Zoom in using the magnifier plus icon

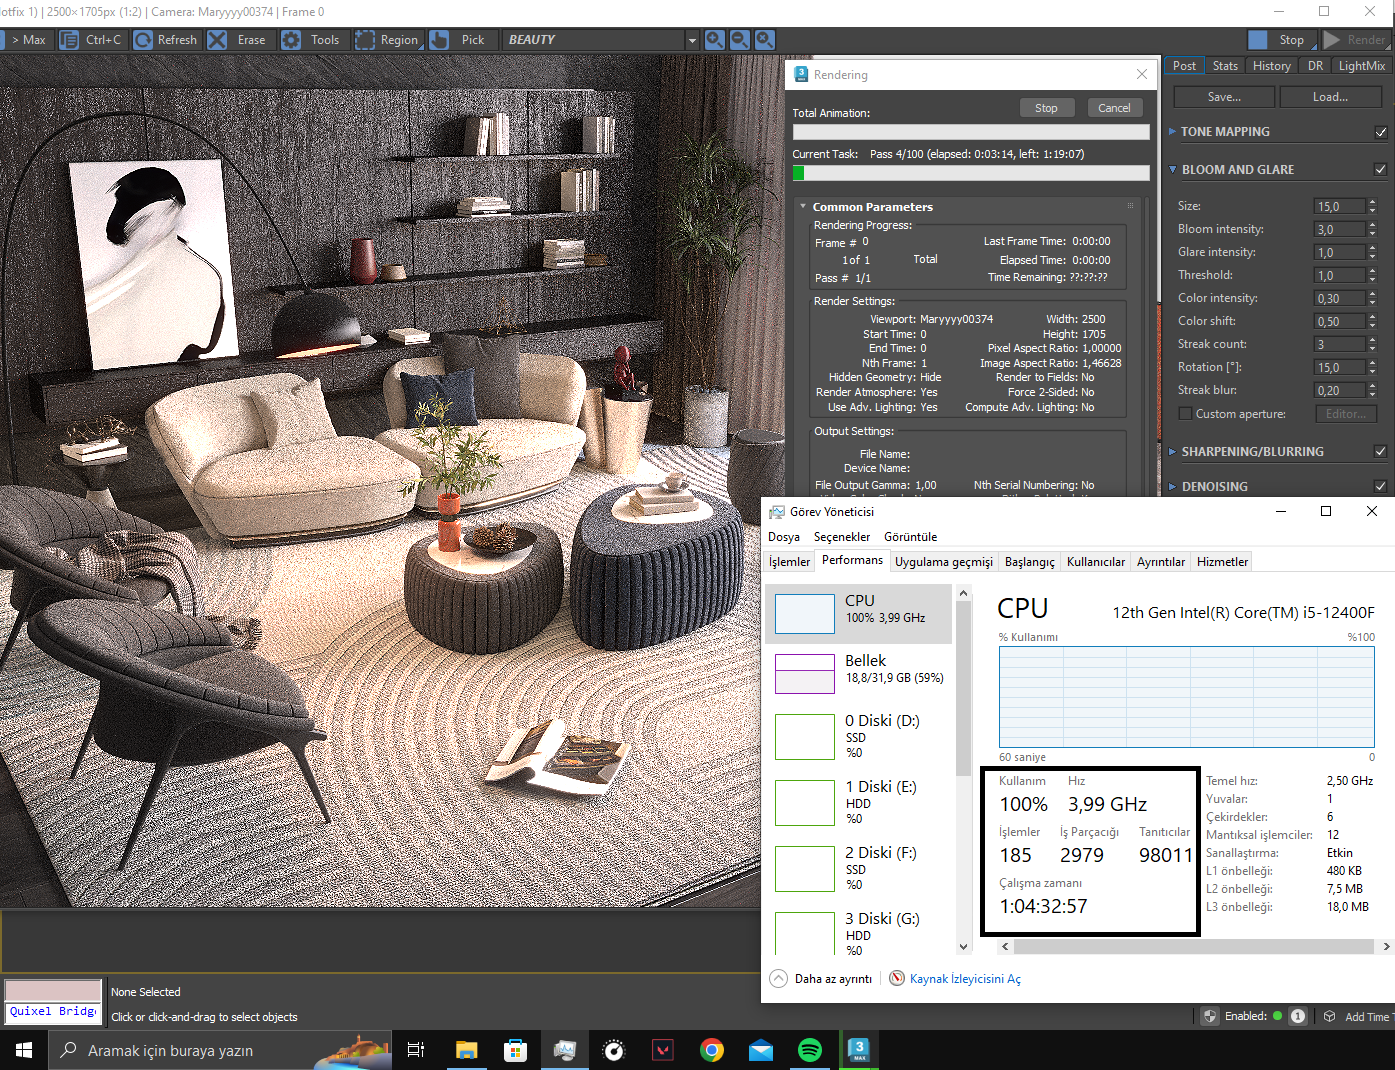coord(715,40)
